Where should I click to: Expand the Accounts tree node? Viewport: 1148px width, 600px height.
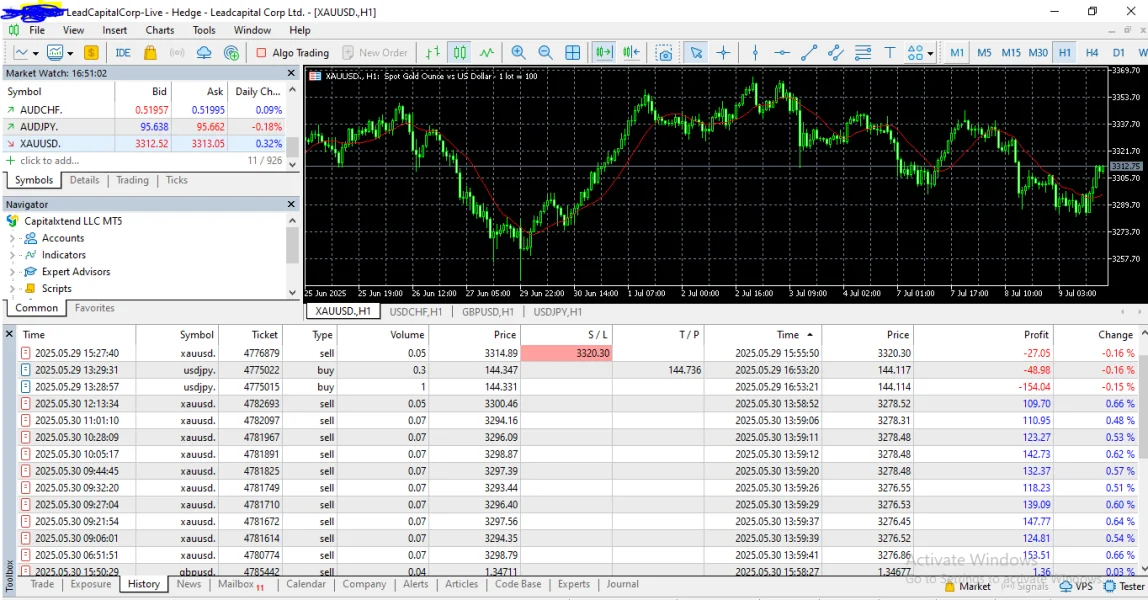coord(12,238)
